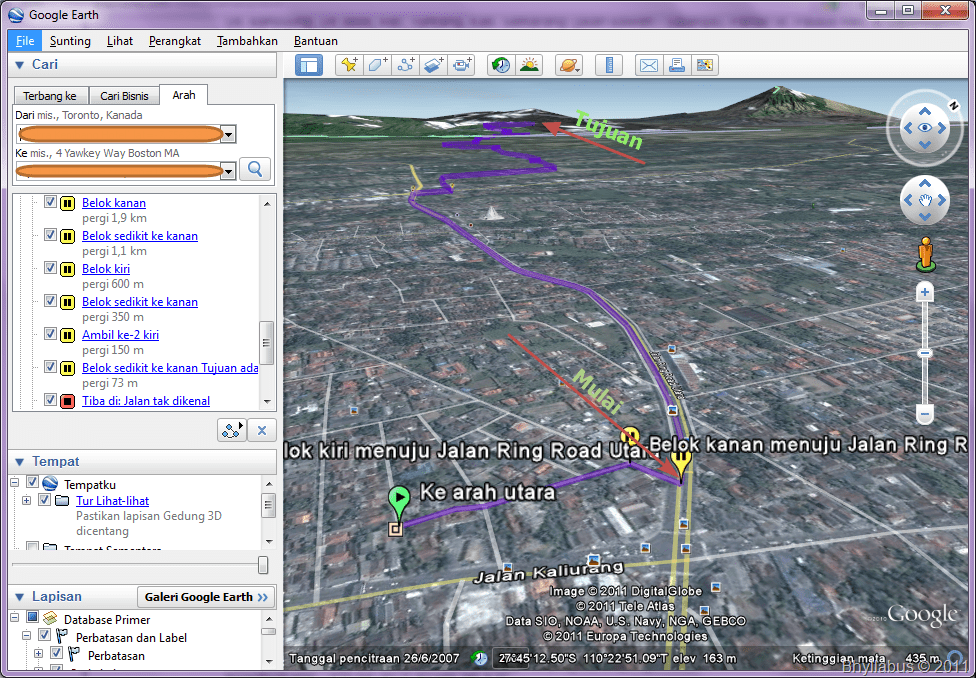
Task: Click the Ke destination address field
Action: [x=119, y=171]
